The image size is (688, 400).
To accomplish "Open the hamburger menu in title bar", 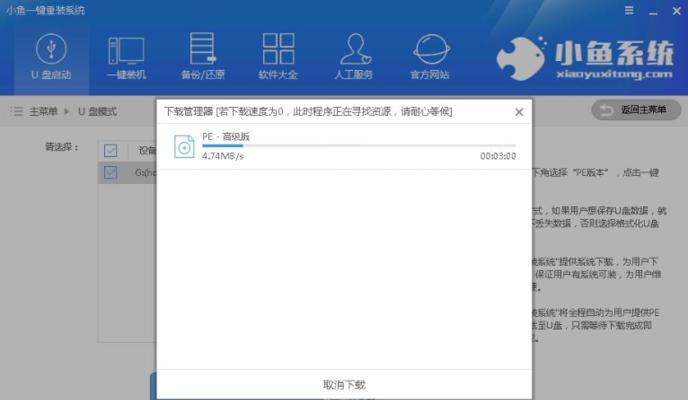I will click(629, 10).
